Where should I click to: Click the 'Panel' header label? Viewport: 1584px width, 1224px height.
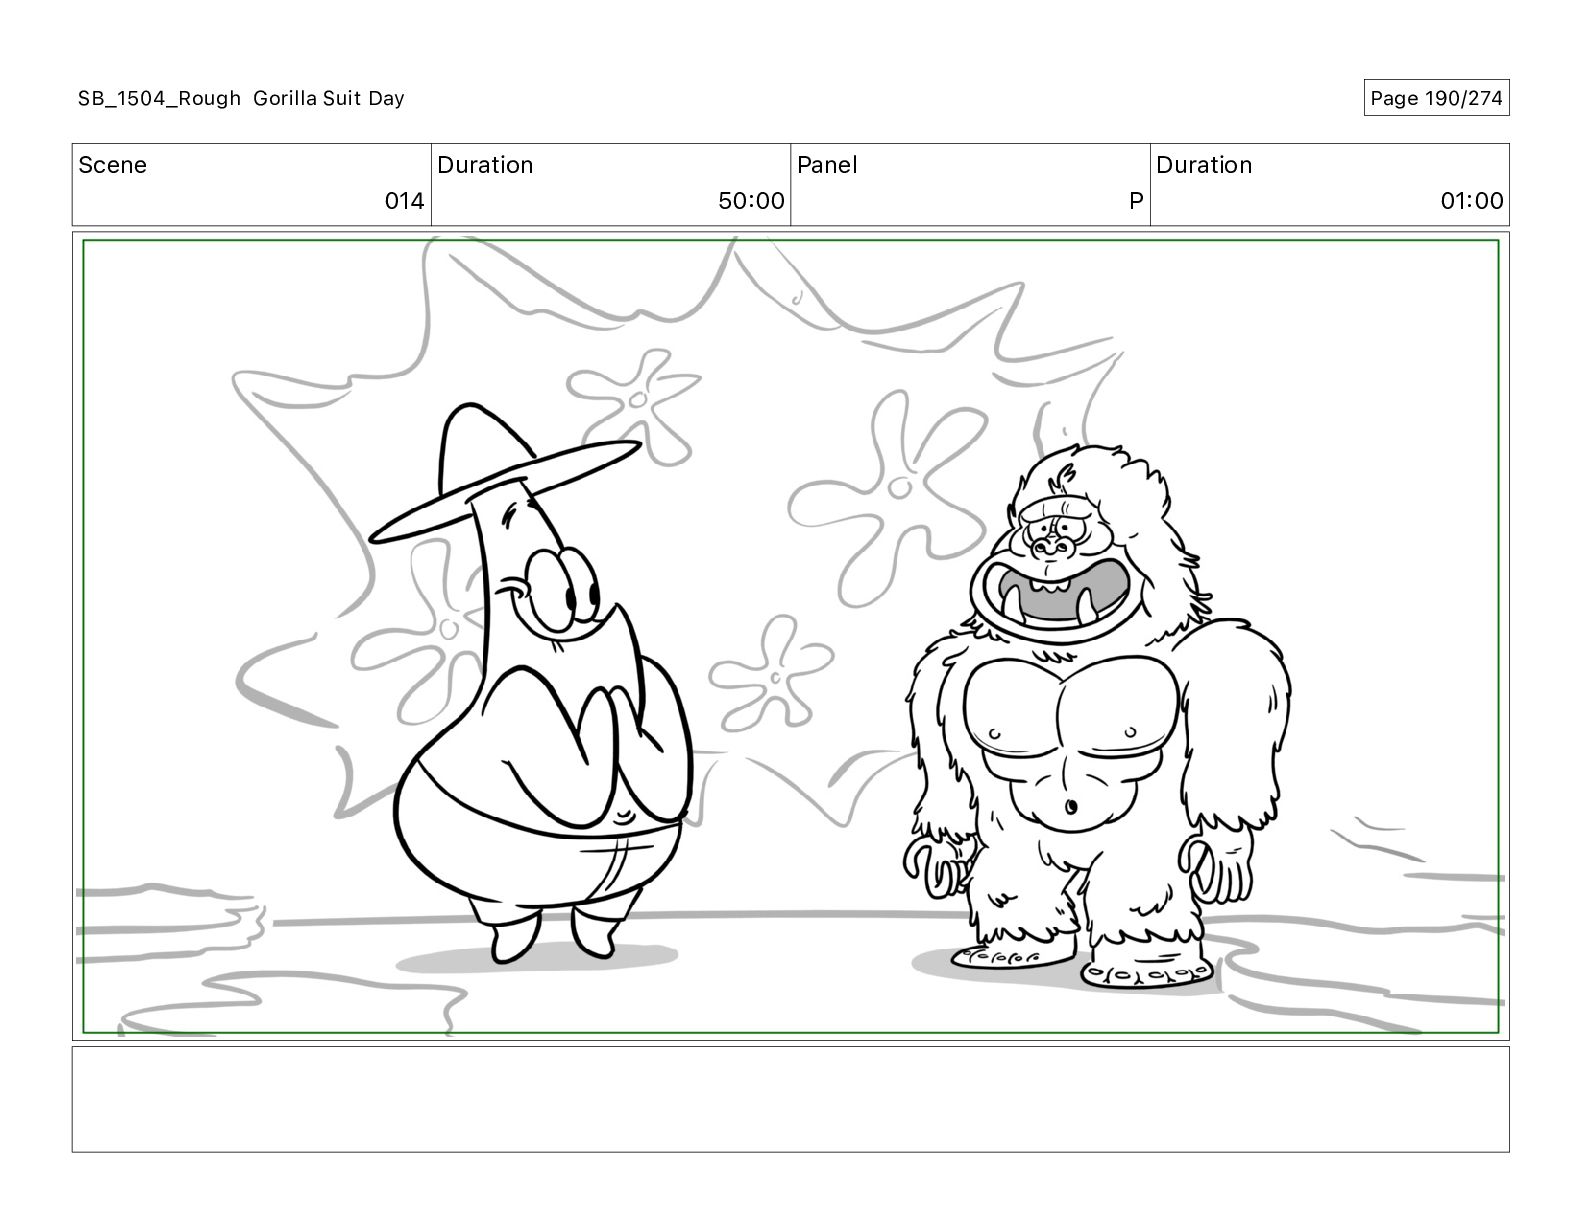(827, 165)
